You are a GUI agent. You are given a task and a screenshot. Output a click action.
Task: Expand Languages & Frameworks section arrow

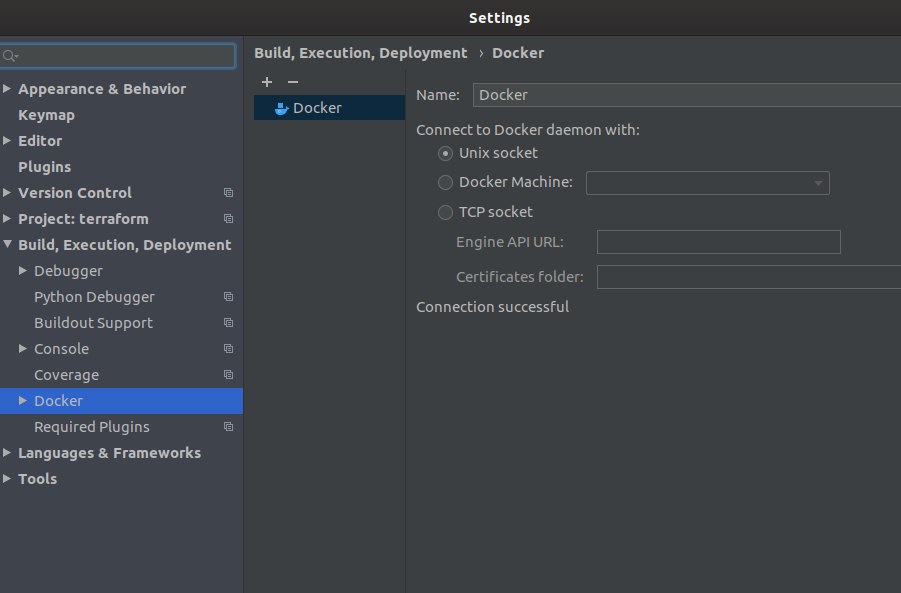(7, 453)
